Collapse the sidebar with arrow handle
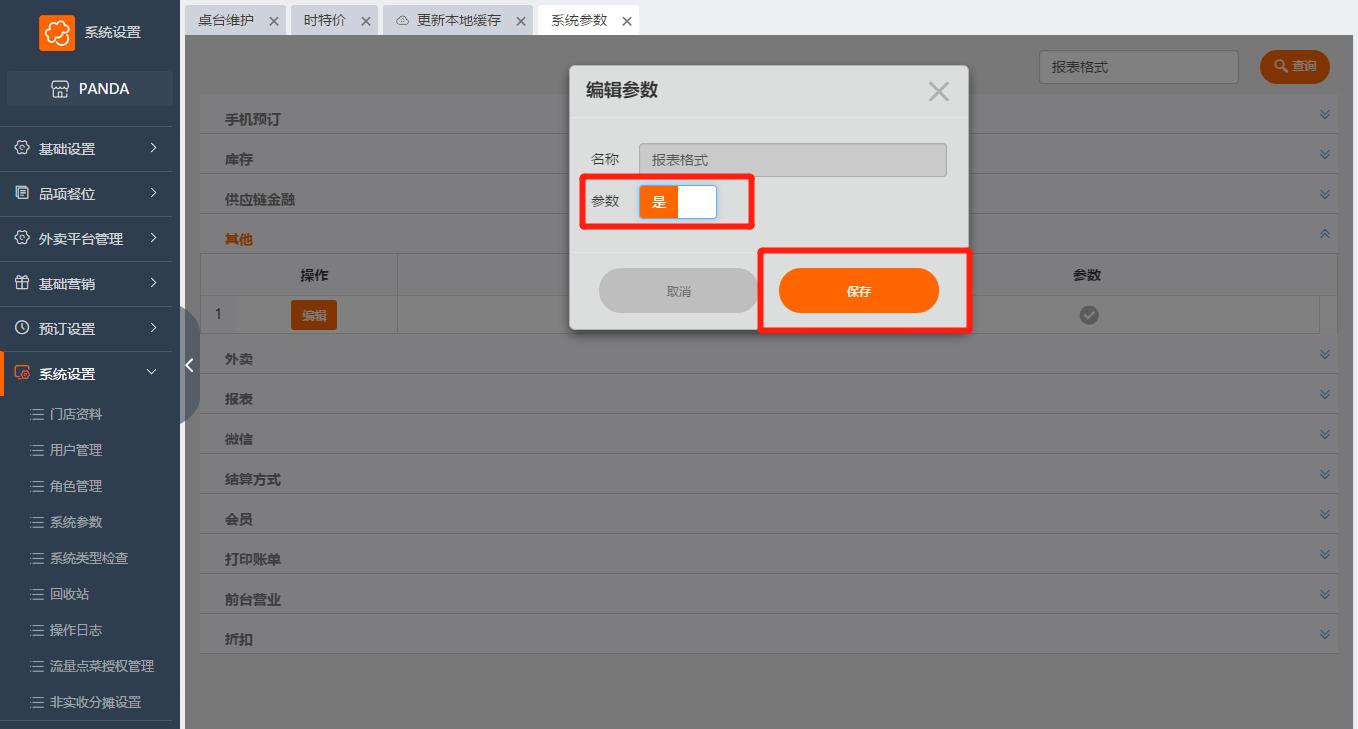1358x729 pixels. 189,365
